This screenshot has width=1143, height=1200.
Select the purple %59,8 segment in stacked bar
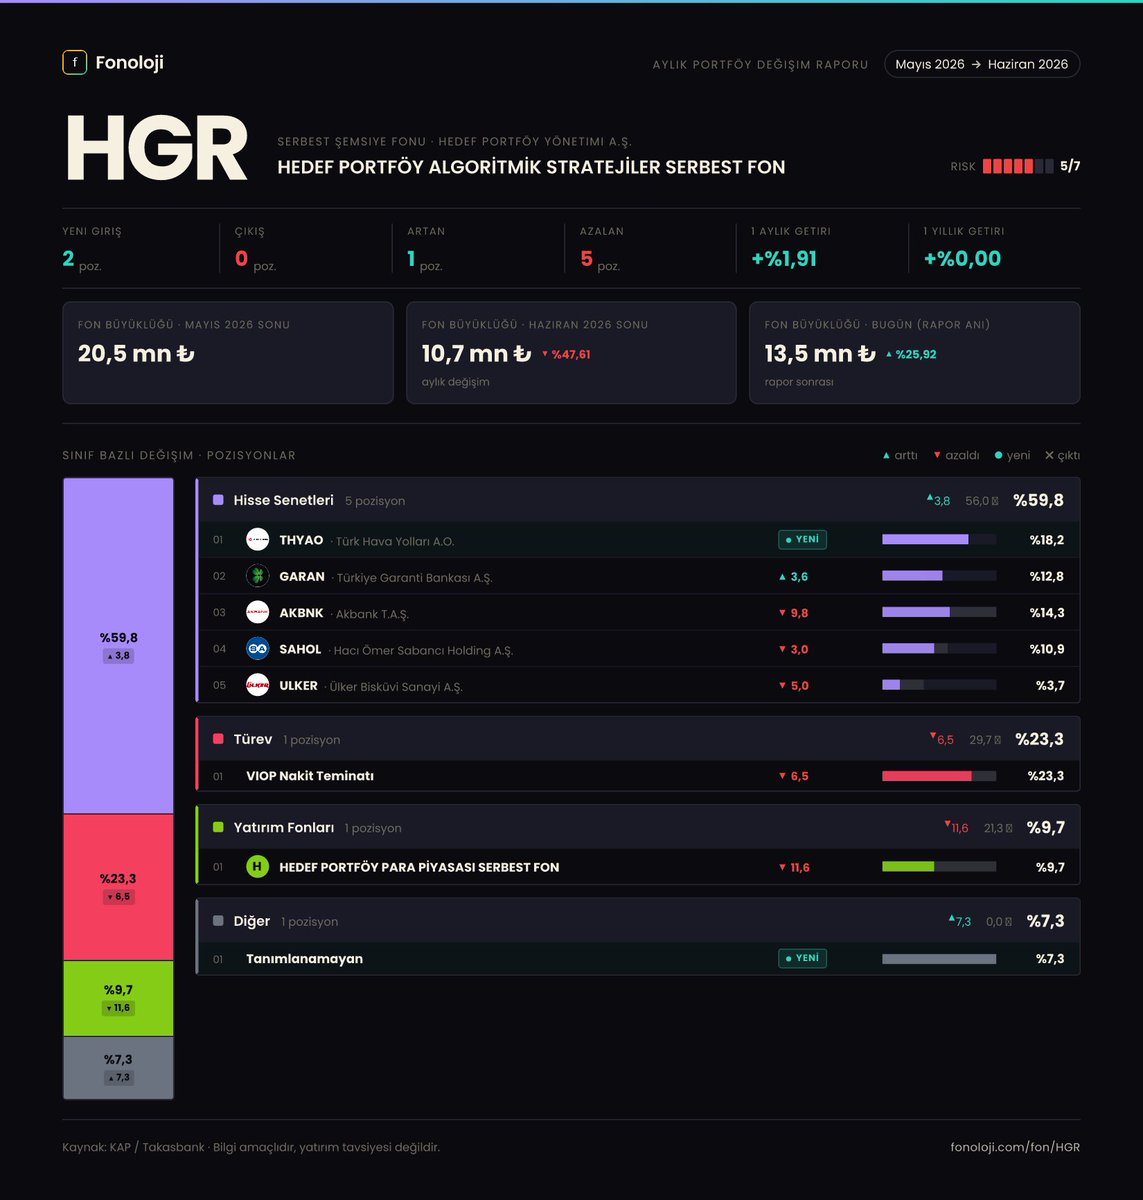pos(118,646)
